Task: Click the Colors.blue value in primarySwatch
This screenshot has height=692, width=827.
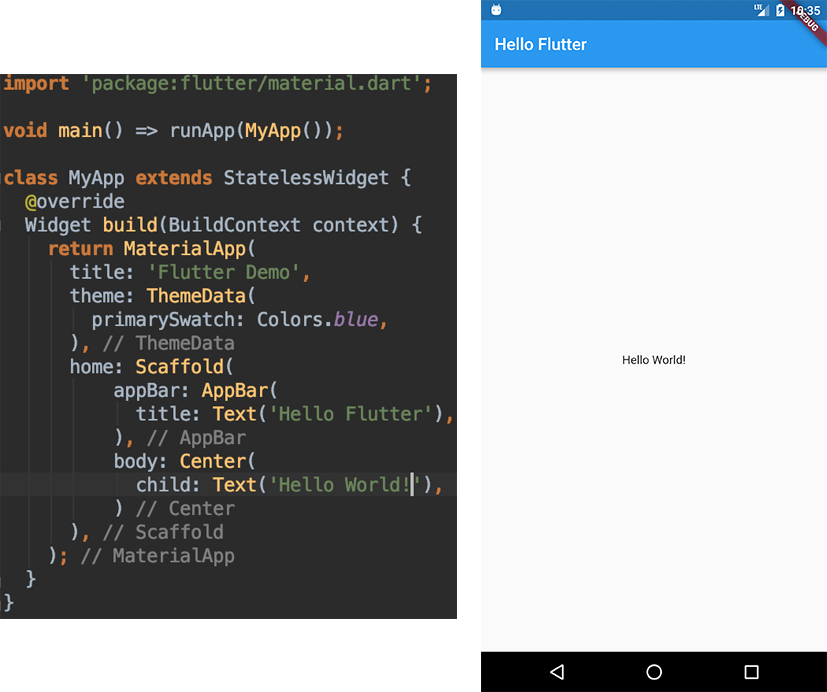Action: [318, 320]
